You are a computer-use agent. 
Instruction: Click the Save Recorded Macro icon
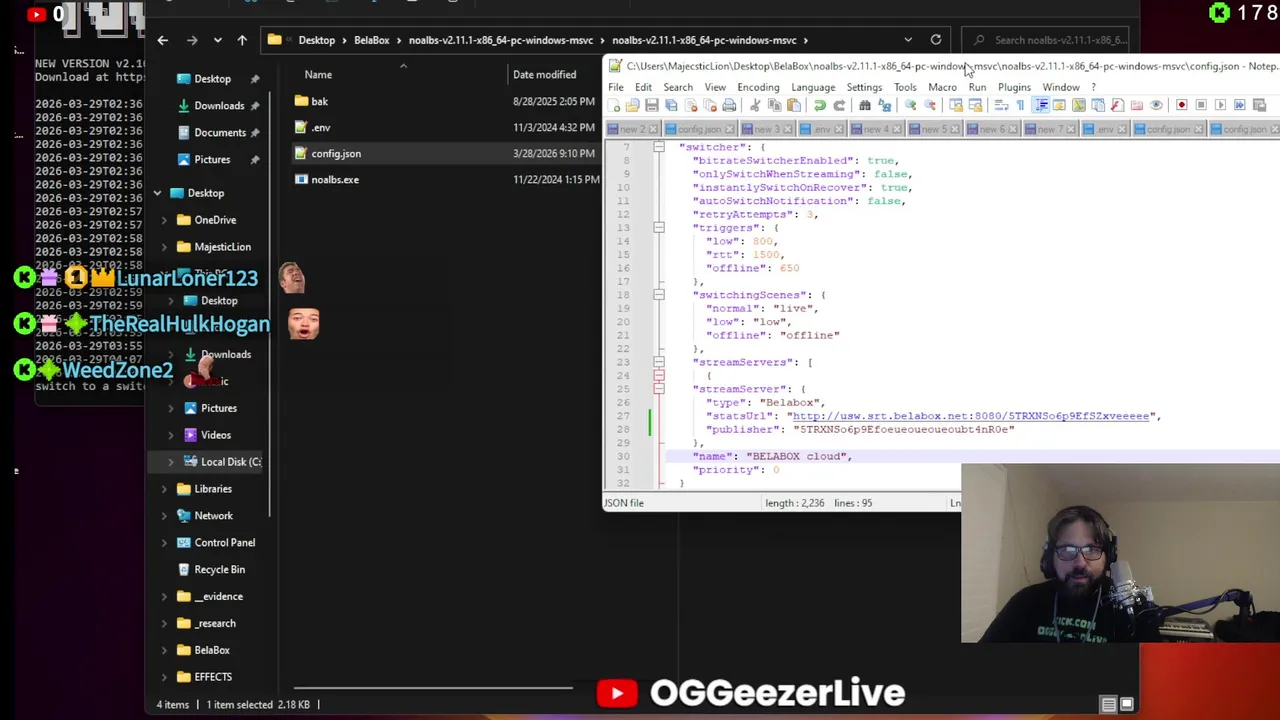click(1259, 105)
